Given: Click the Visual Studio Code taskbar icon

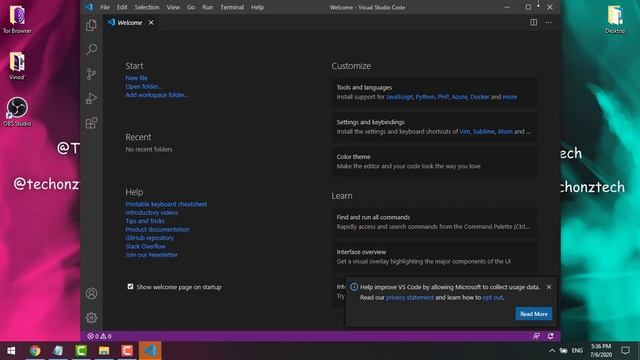Looking at the screenshot, I should click(x=150, y=351).
